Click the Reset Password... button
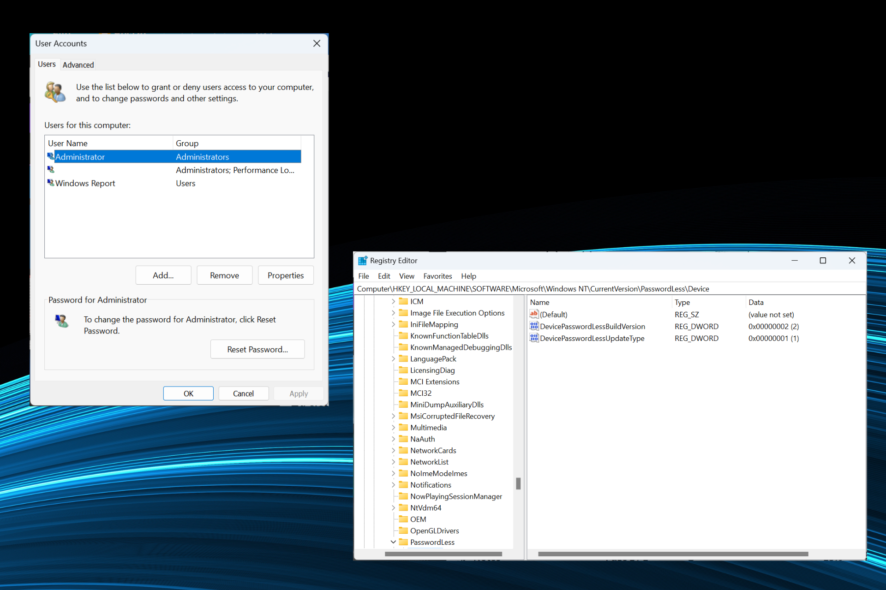The width and height of the screenshot is (886, 590). (258, 349)
